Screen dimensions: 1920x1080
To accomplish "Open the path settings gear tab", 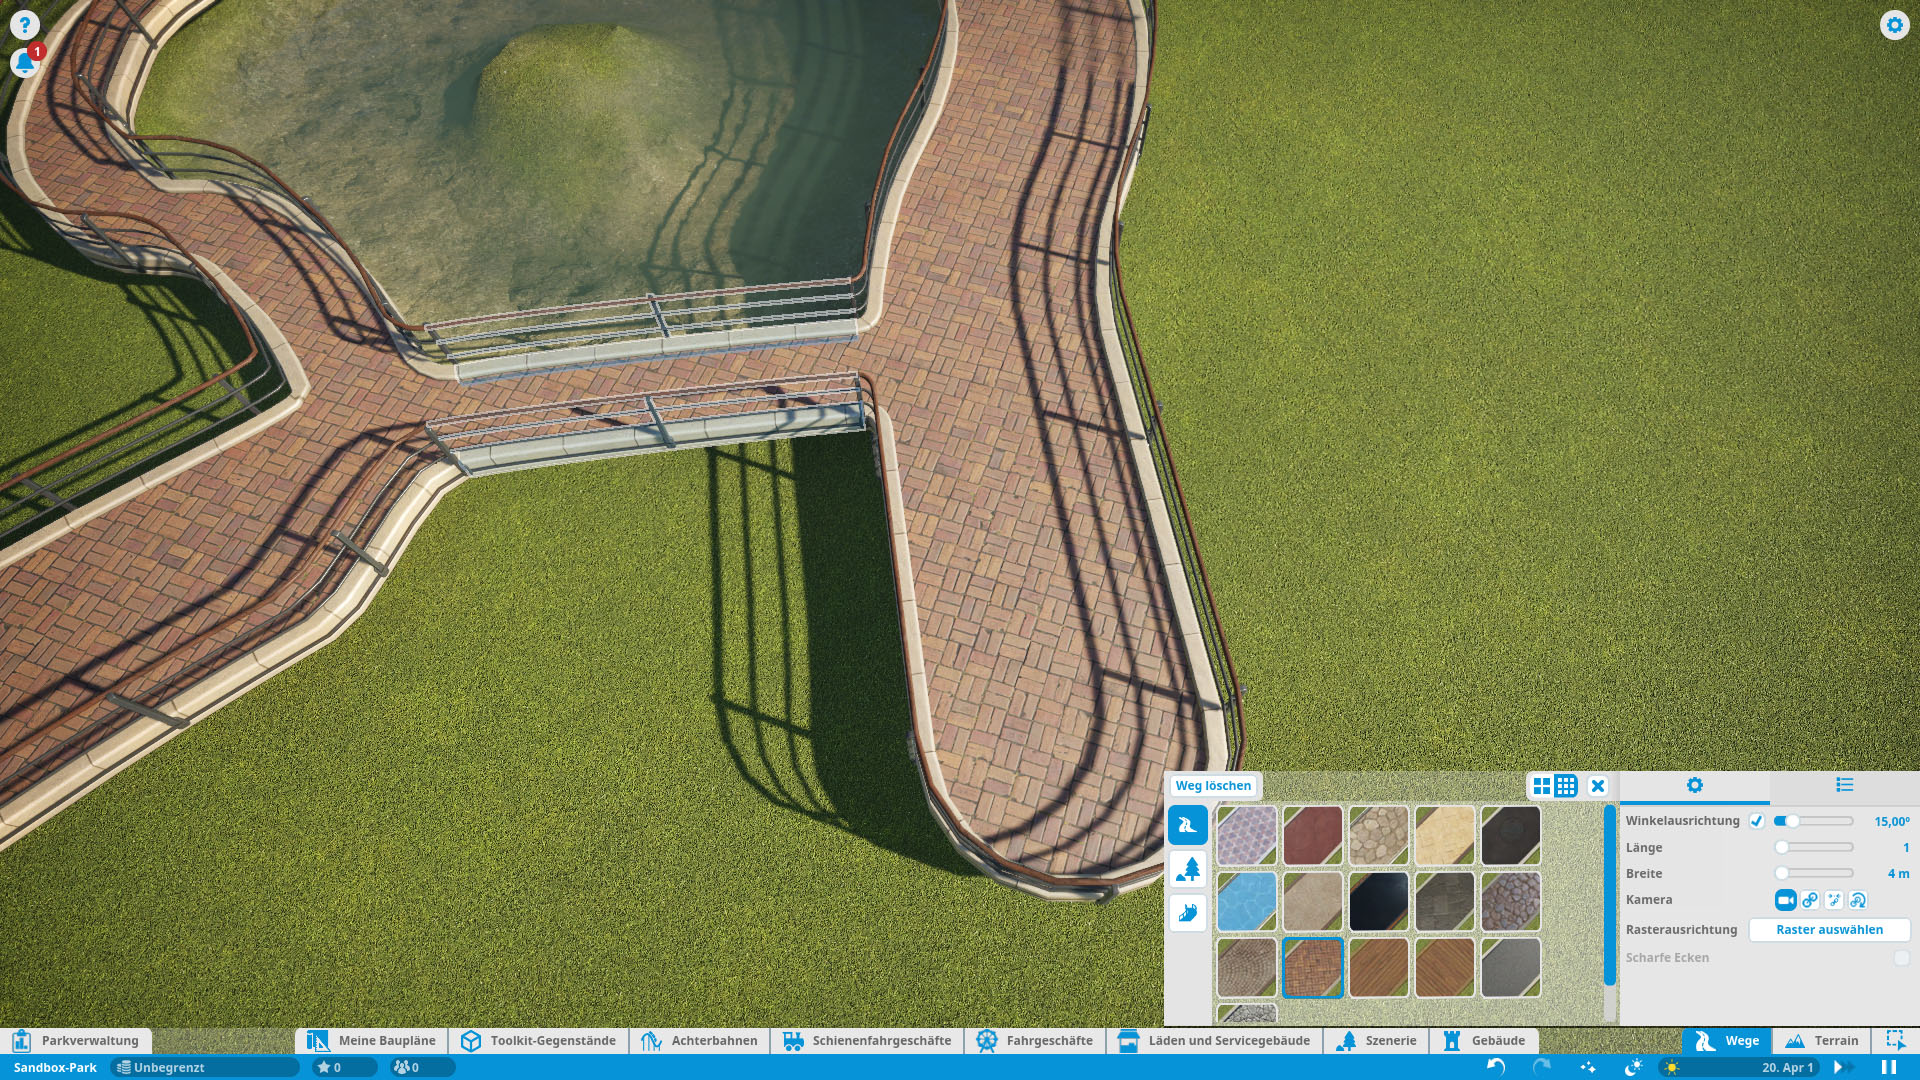I will 1695,786.
